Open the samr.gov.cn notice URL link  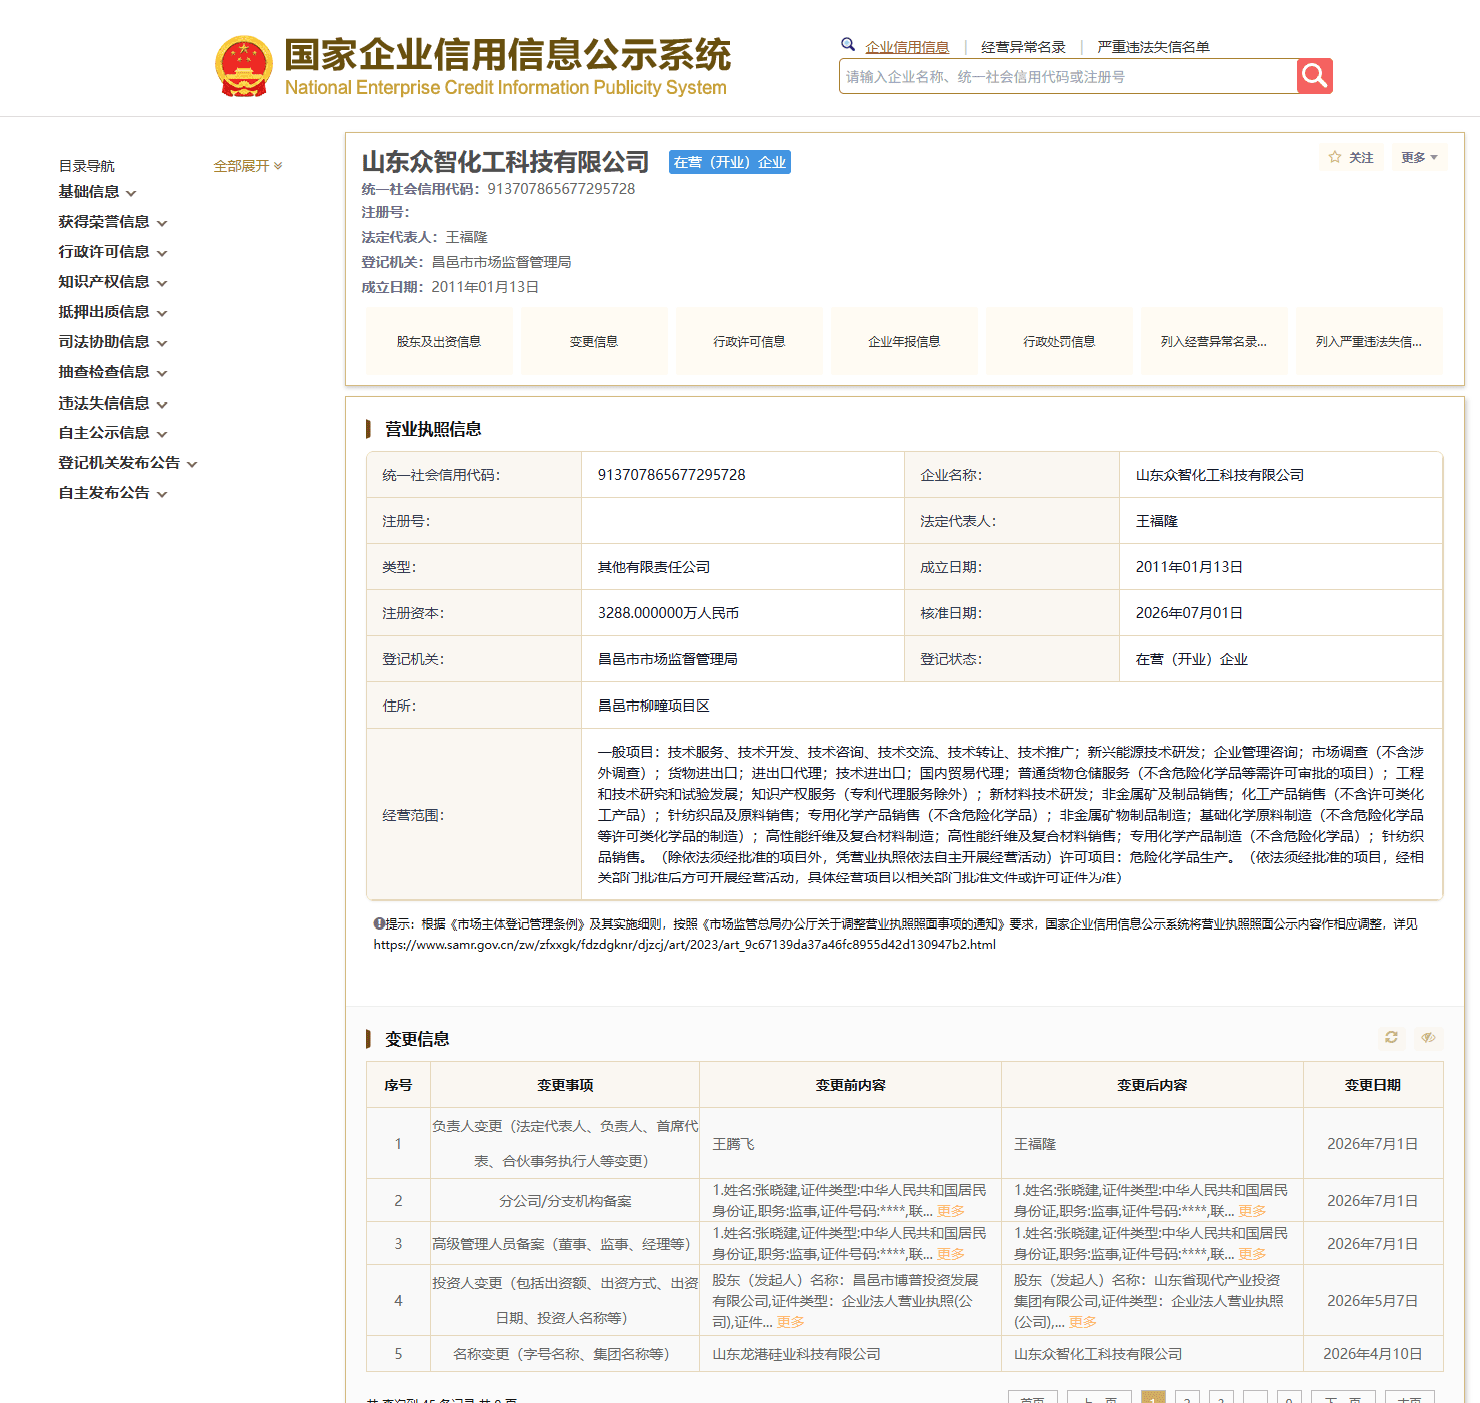tap(685, 945)
